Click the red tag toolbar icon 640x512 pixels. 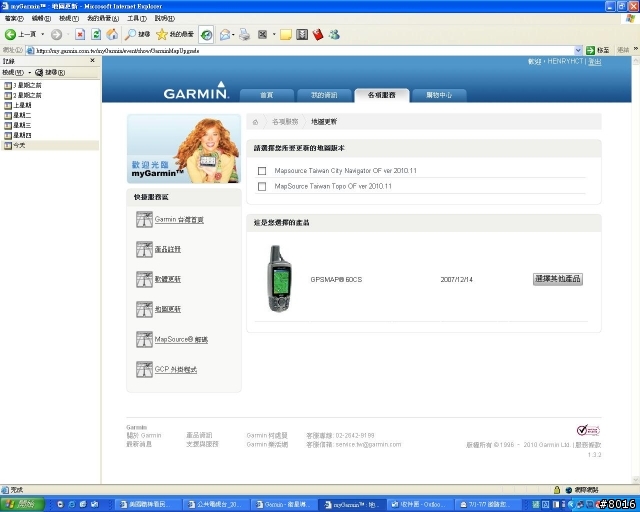318,35
